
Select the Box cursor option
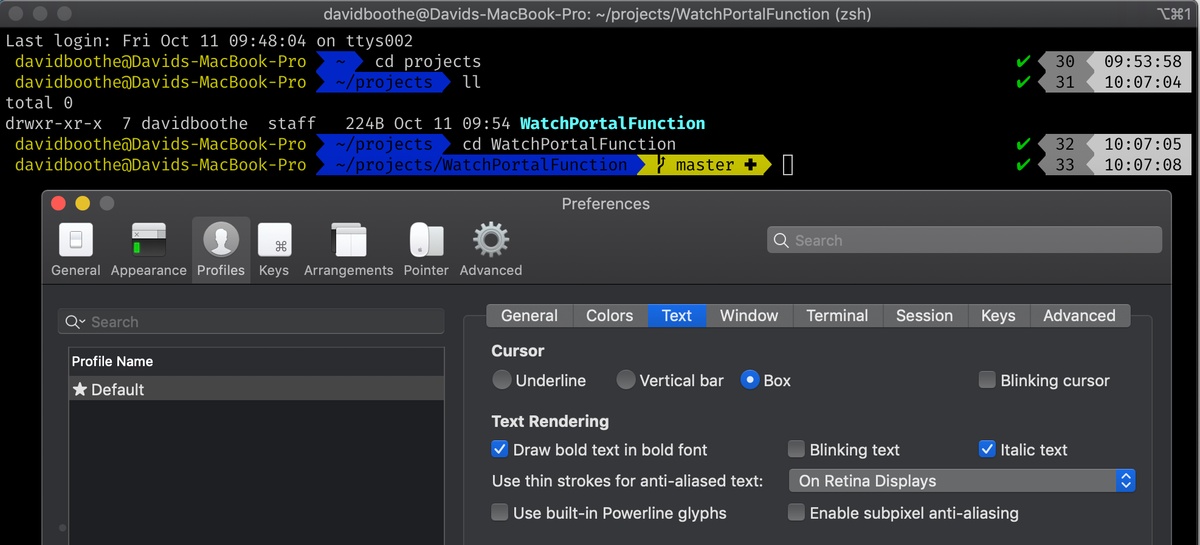click(x=750, y=380)
